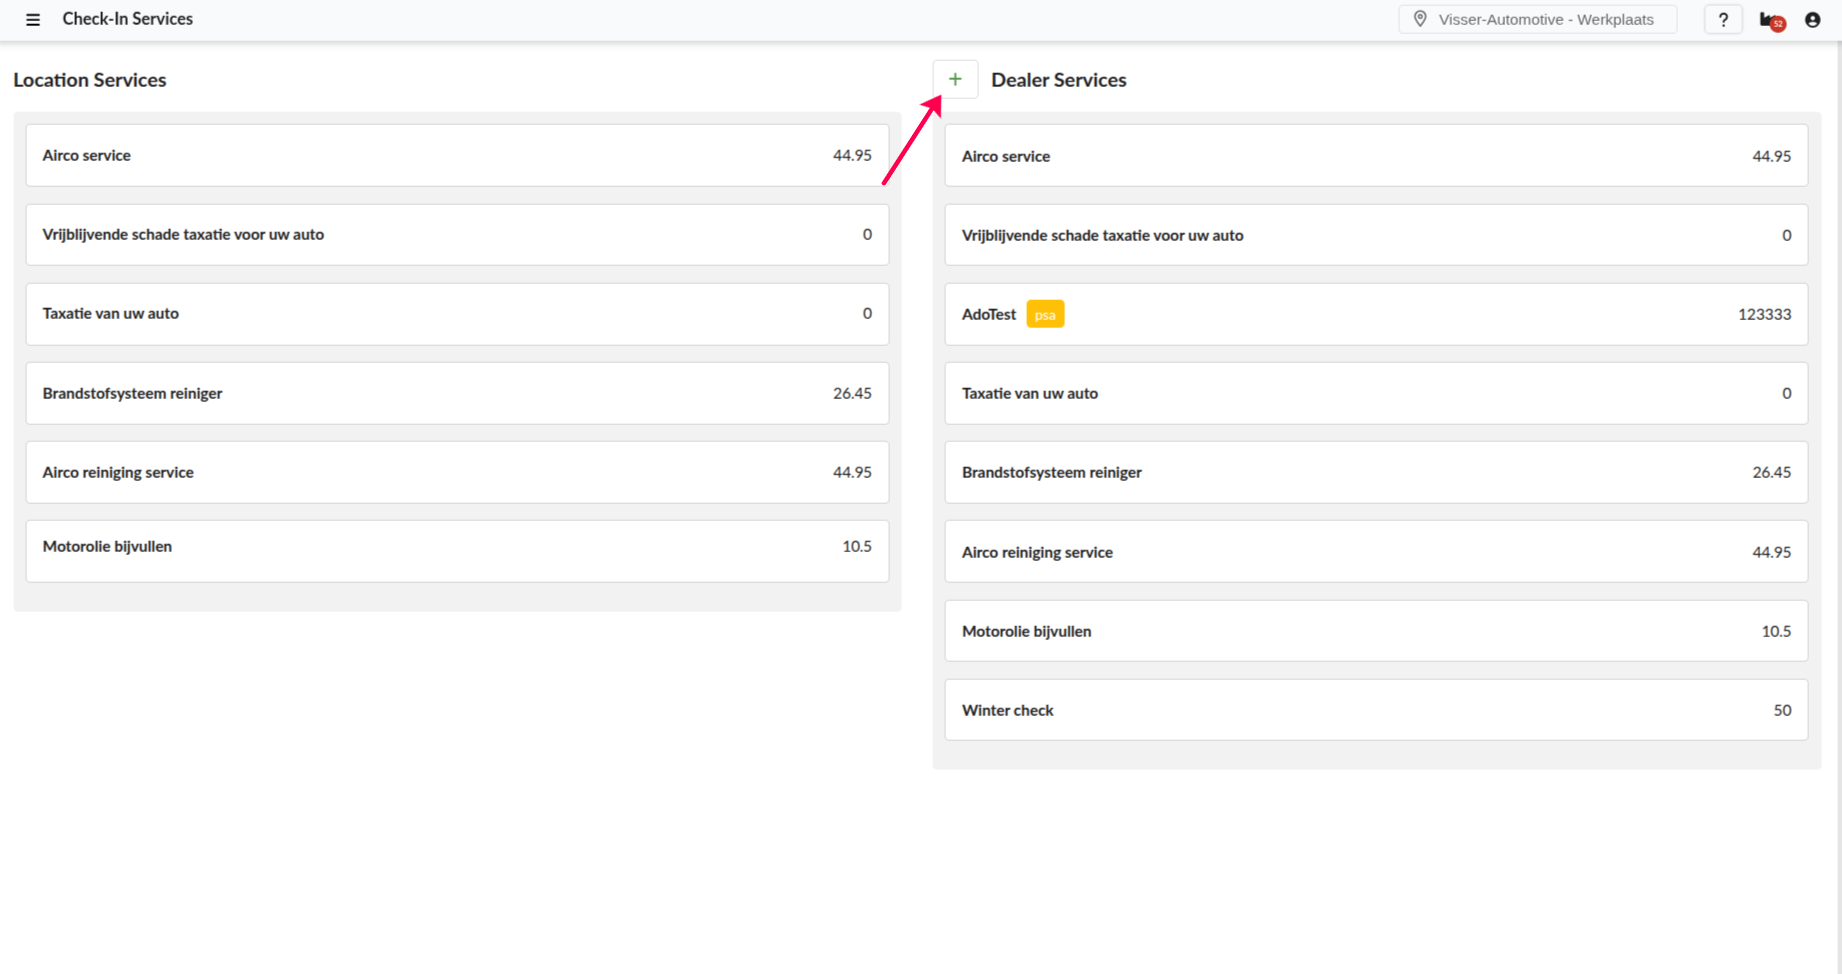
Task: Open Vrijblijvende schade taxatie in Location Services
Action: click(x=457, y=234)
